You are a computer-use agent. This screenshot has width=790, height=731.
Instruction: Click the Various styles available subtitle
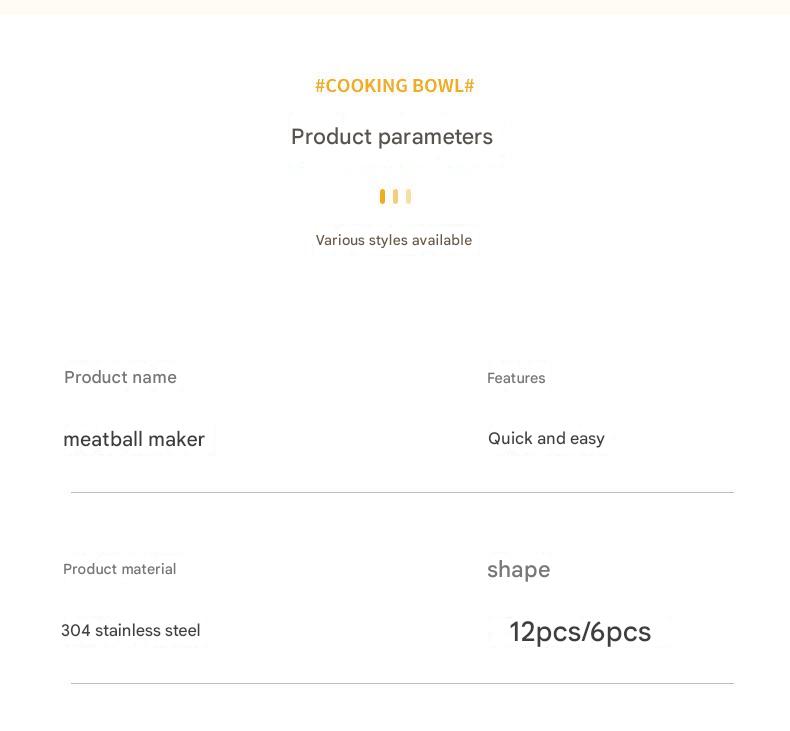tap(393, 240)
